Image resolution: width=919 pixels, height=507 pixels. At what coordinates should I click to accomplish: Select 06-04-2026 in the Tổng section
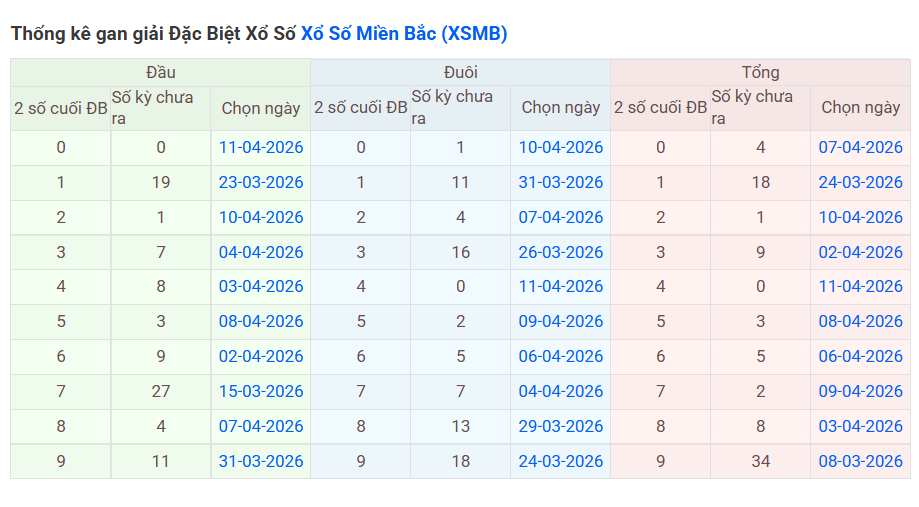pos(860,356)
